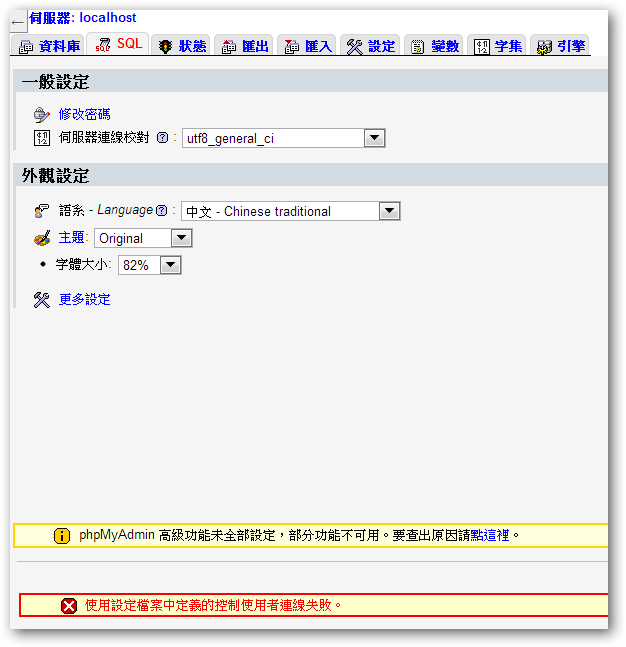Click the 修改密碼 change password link
This screenshot has height=647, width=626.
point(85,114)
